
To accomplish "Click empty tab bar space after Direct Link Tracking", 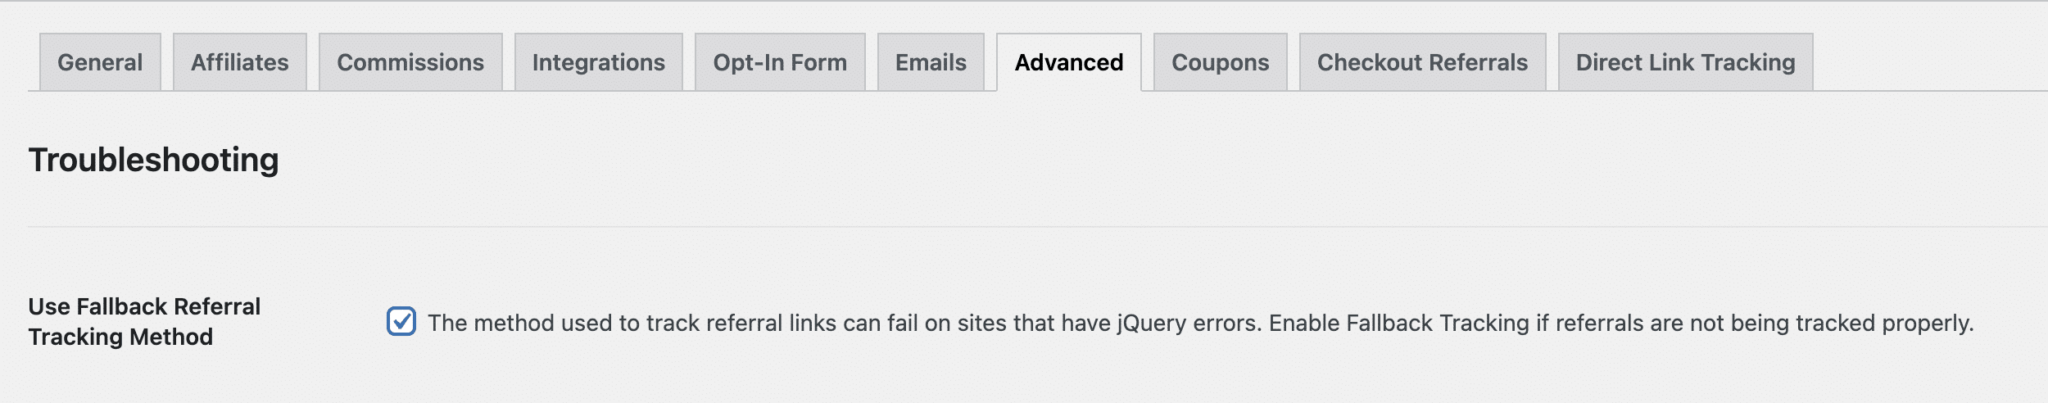I will tap(1930, 62).
